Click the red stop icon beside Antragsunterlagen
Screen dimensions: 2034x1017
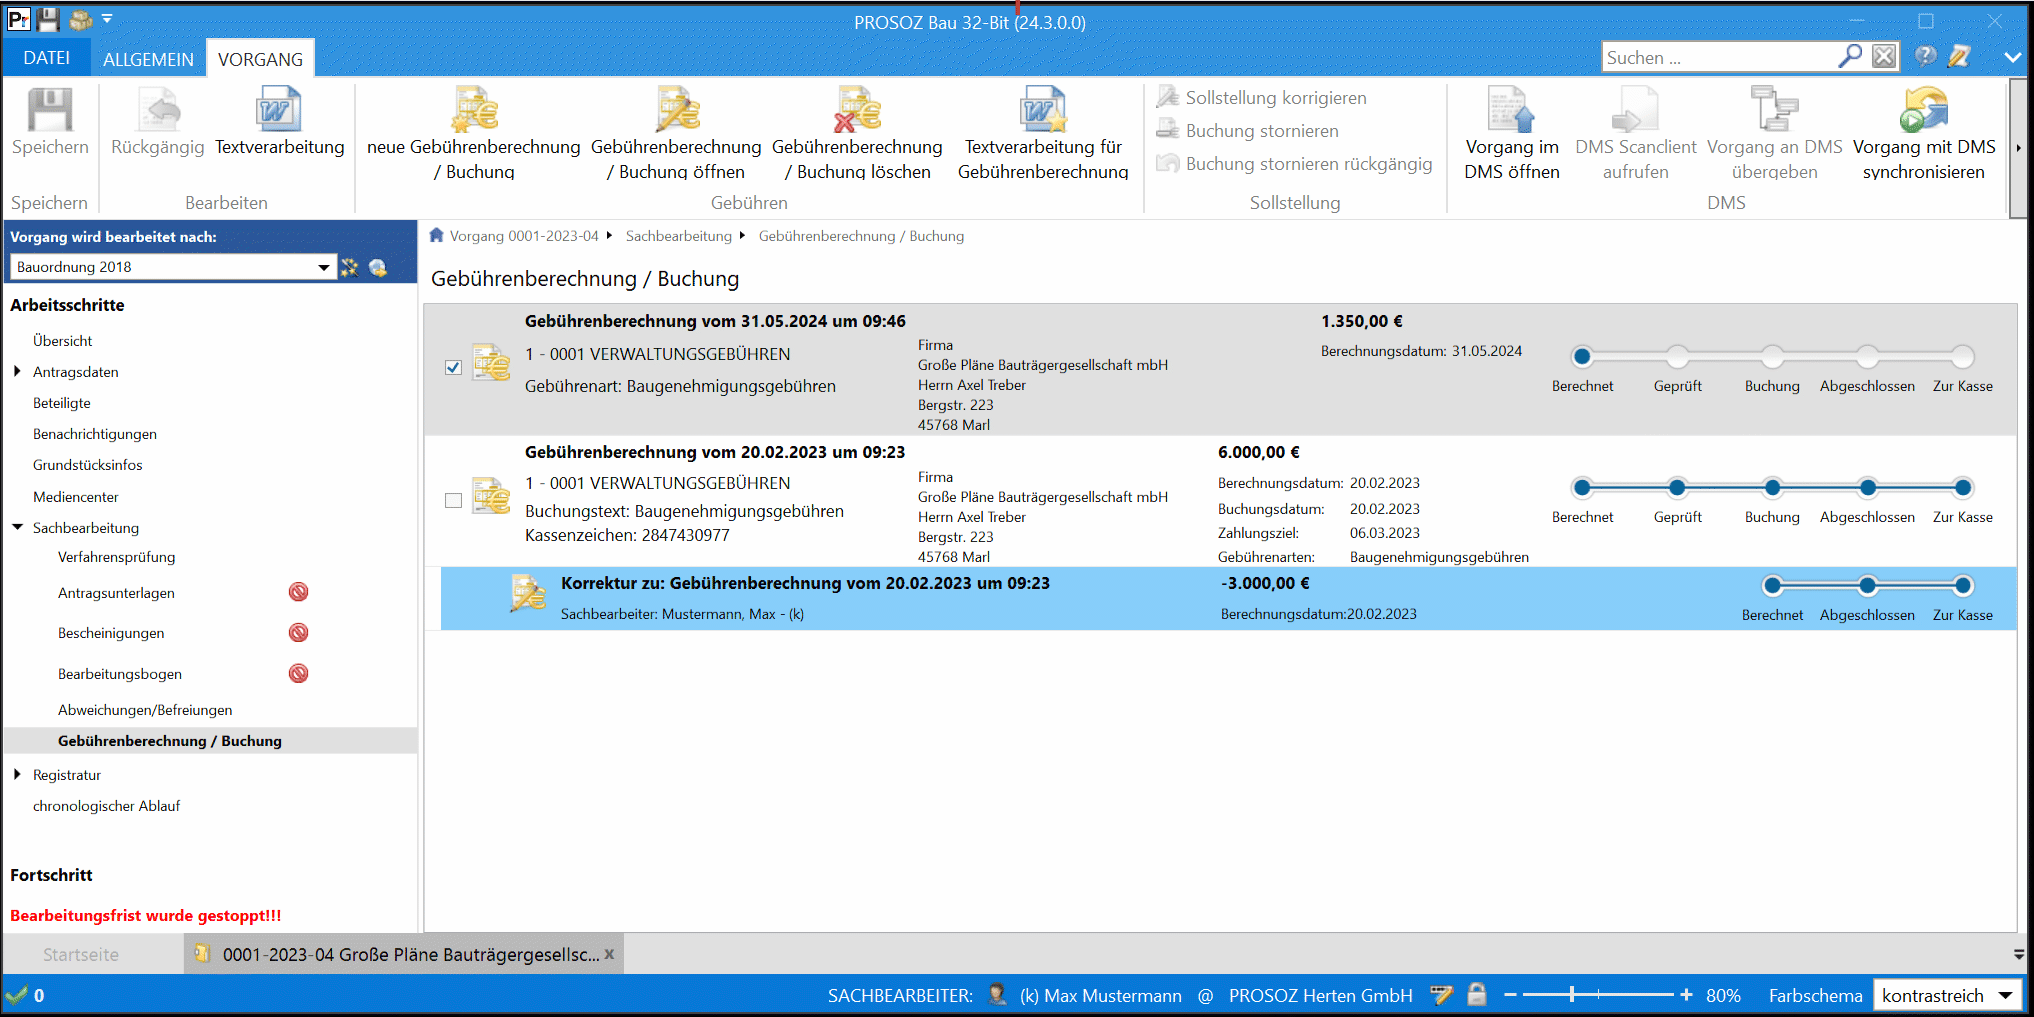pyautogui.click(x=298, y=592)
